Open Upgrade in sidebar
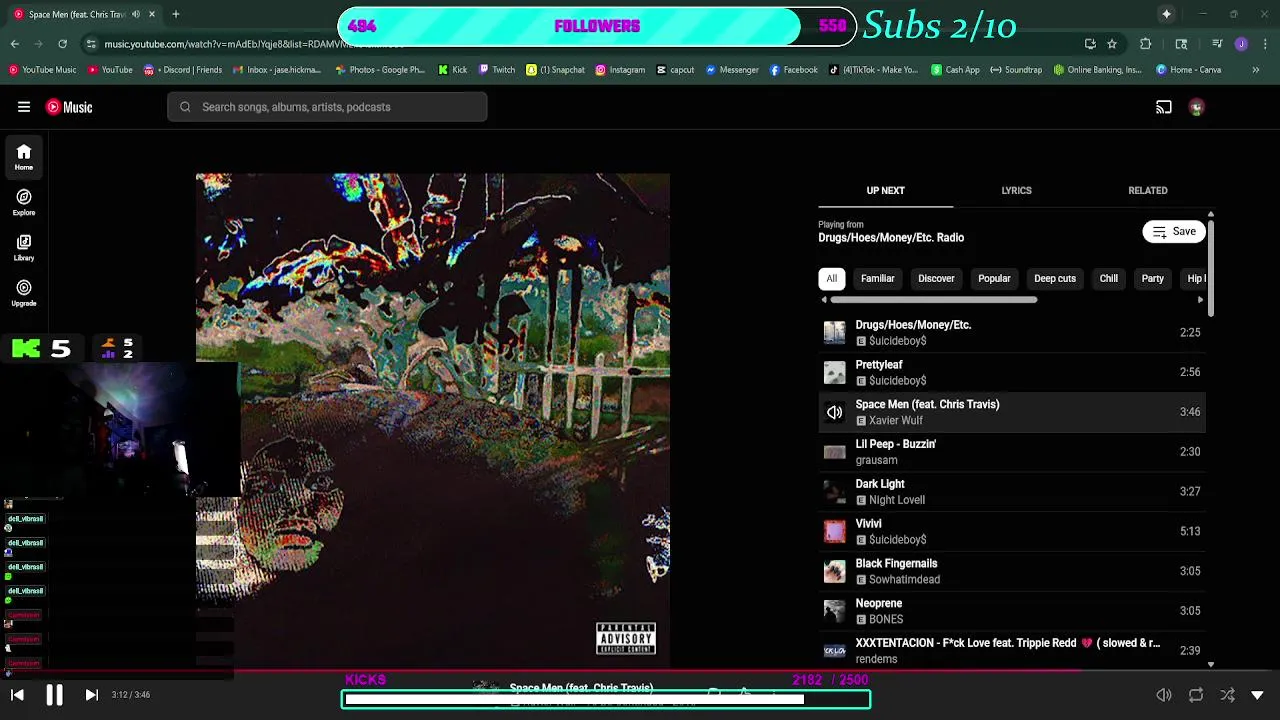 tap(24, 293)
